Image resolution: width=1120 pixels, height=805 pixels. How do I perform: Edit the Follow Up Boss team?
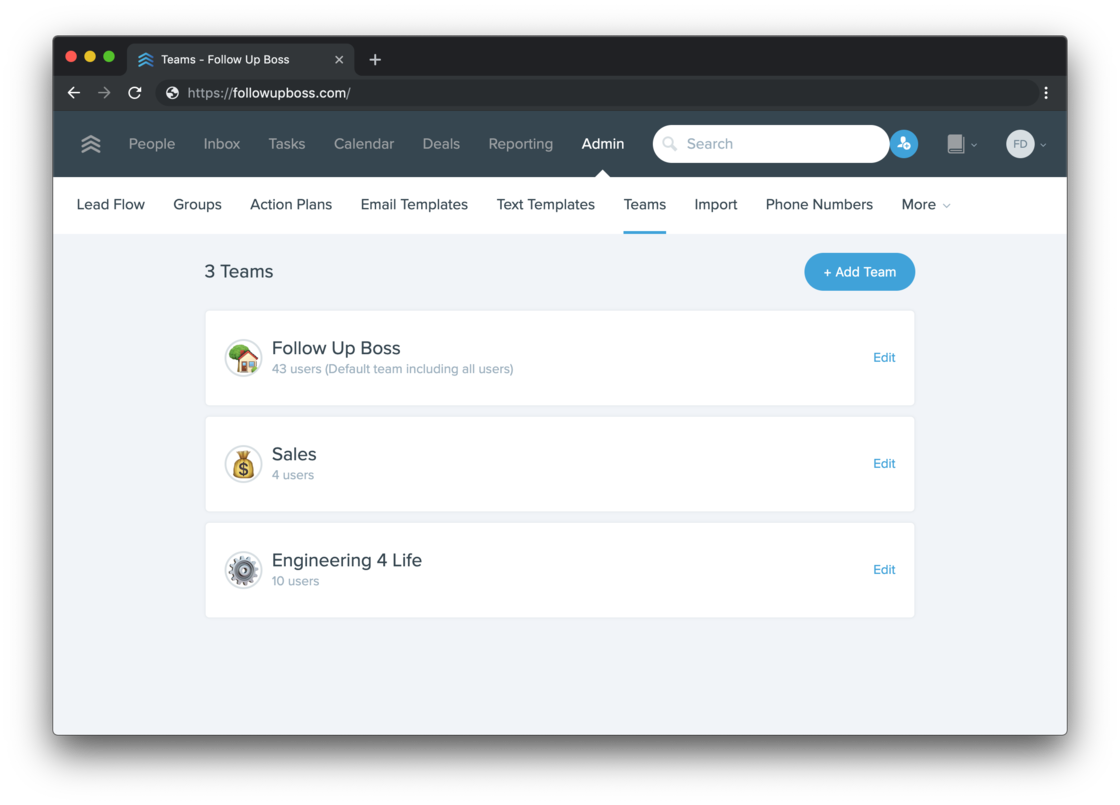coord(884,358)
